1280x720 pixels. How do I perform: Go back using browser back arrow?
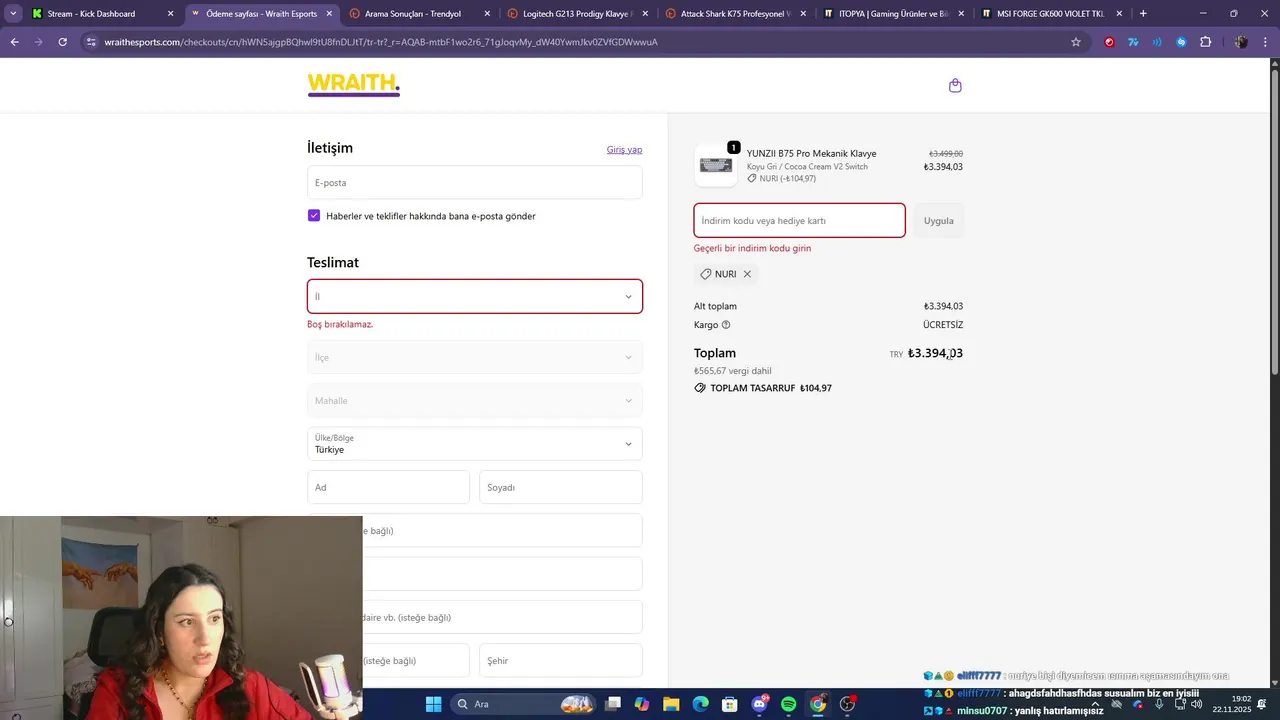click(14, 42)
